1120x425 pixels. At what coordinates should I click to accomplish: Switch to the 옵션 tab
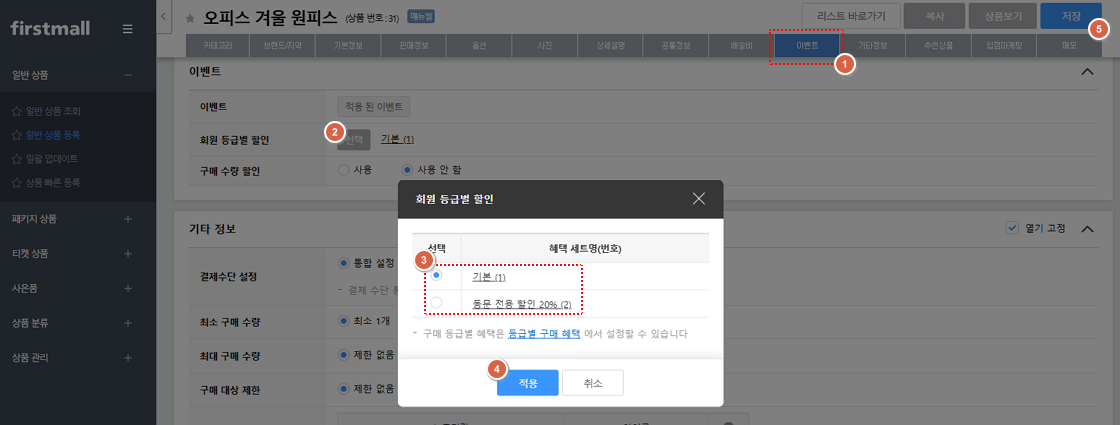click(x=479, y=45)
